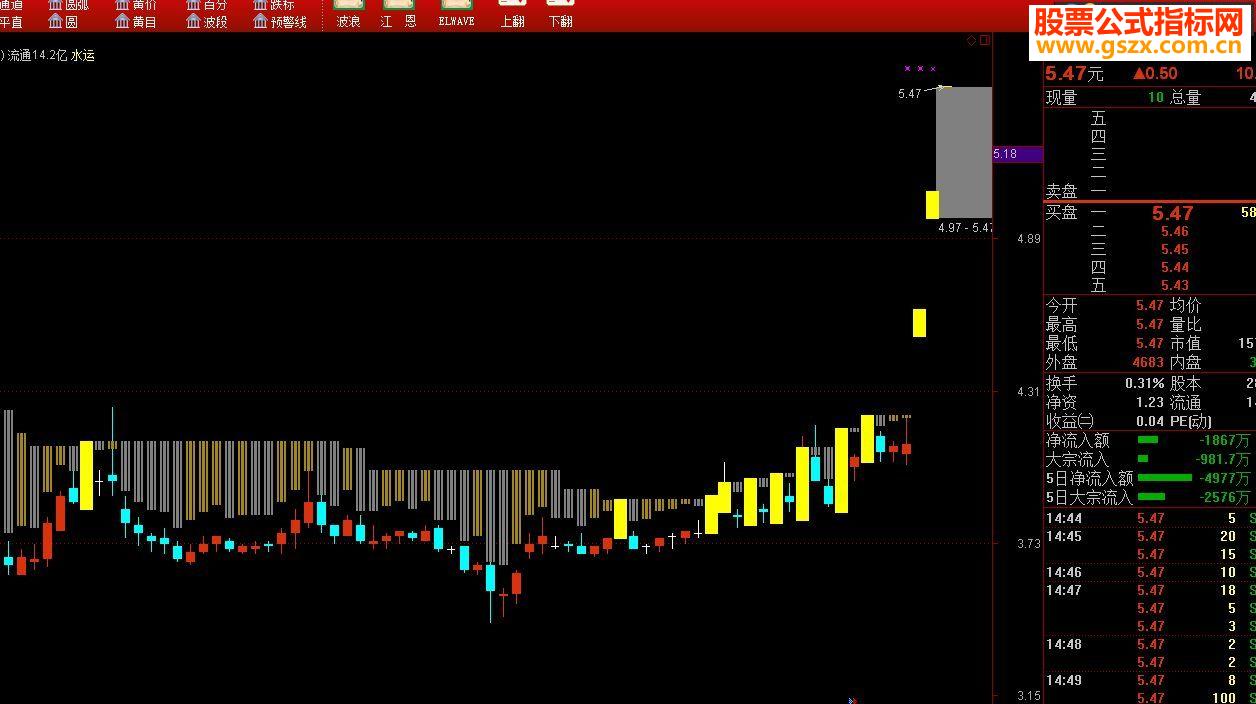
Task: Click the 净资 value 1.23
Action: point(1150,402)
